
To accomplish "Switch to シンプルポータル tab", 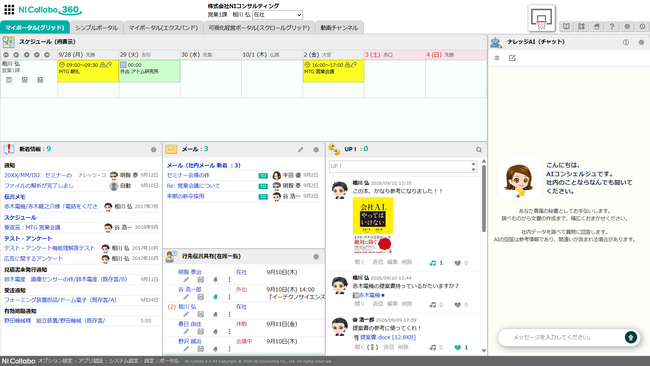I will click(x=97, y=27).
